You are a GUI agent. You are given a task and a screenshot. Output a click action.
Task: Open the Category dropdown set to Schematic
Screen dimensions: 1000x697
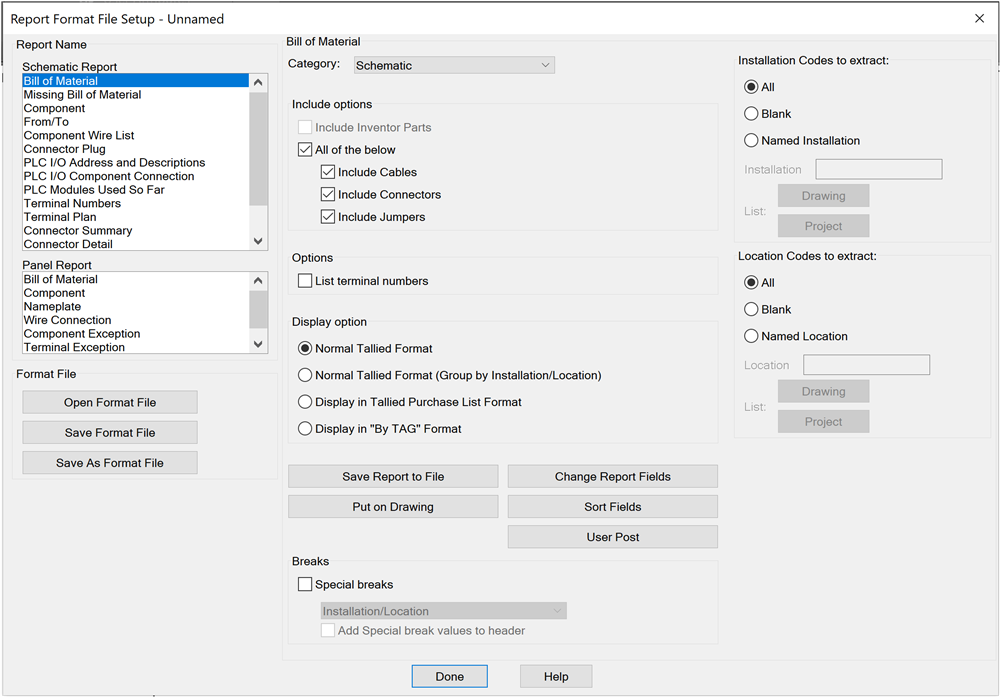tap(454, 65)
